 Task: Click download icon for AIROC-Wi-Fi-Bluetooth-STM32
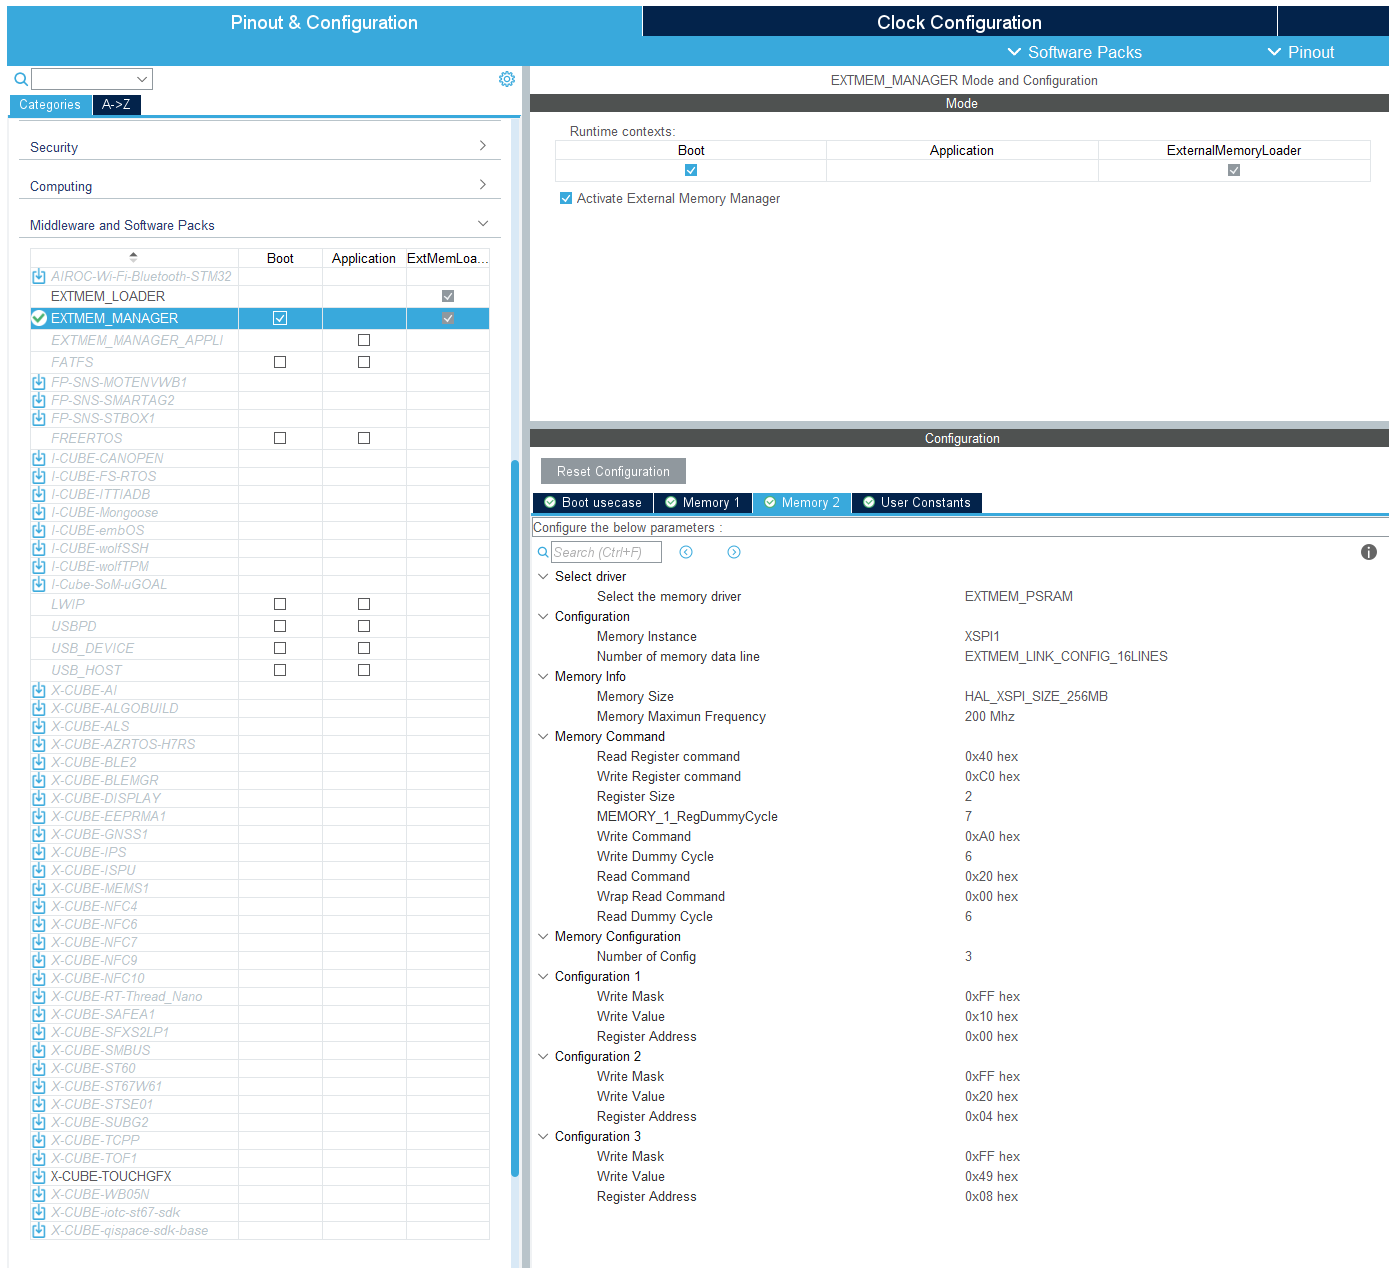click(39, 276)
